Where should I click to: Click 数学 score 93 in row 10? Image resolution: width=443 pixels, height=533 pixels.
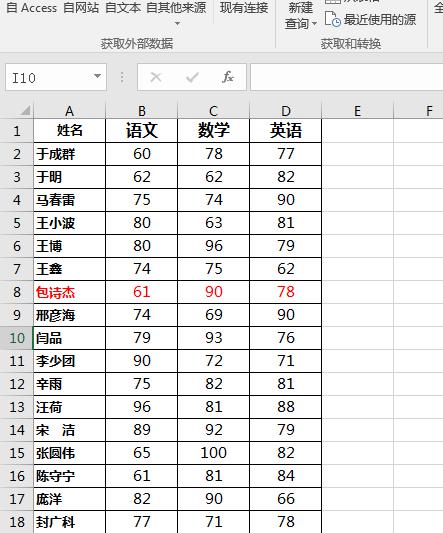pos(214,338)
